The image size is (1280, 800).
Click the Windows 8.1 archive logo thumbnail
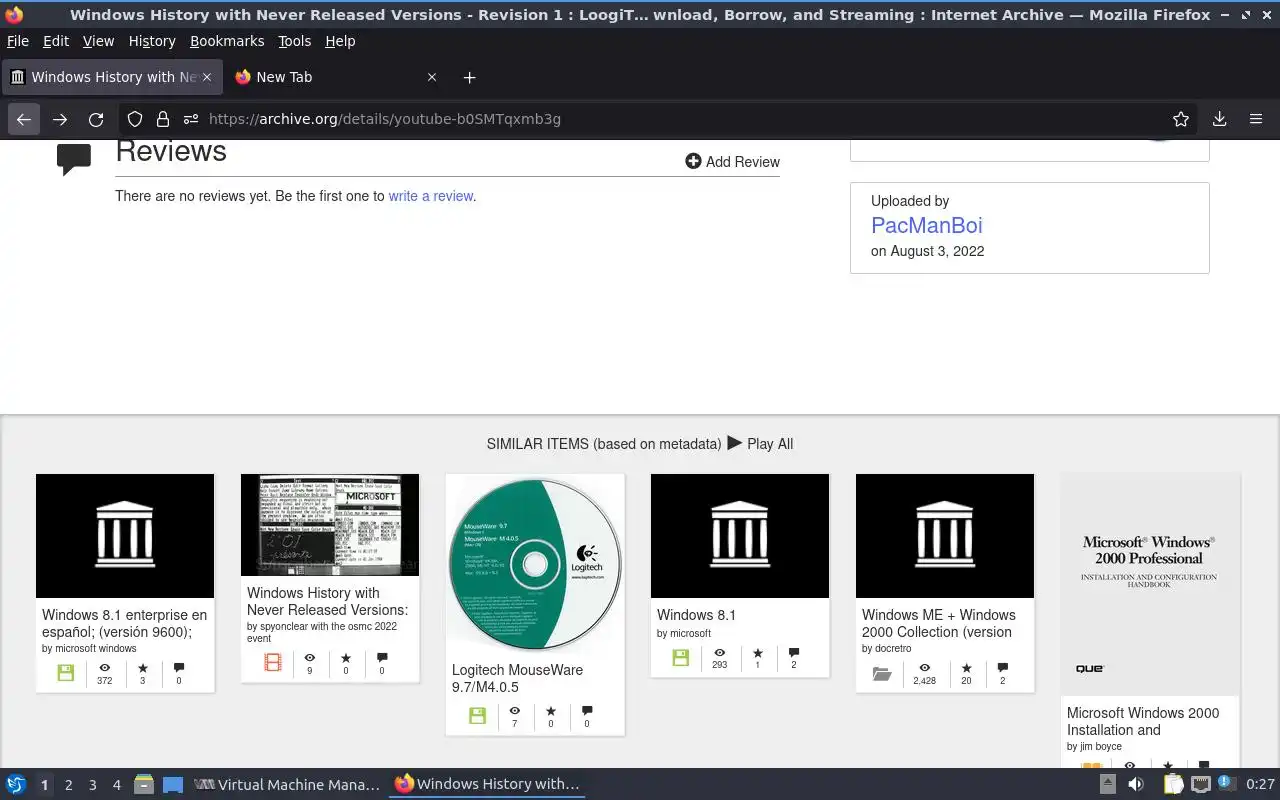[x=740, y=536]
